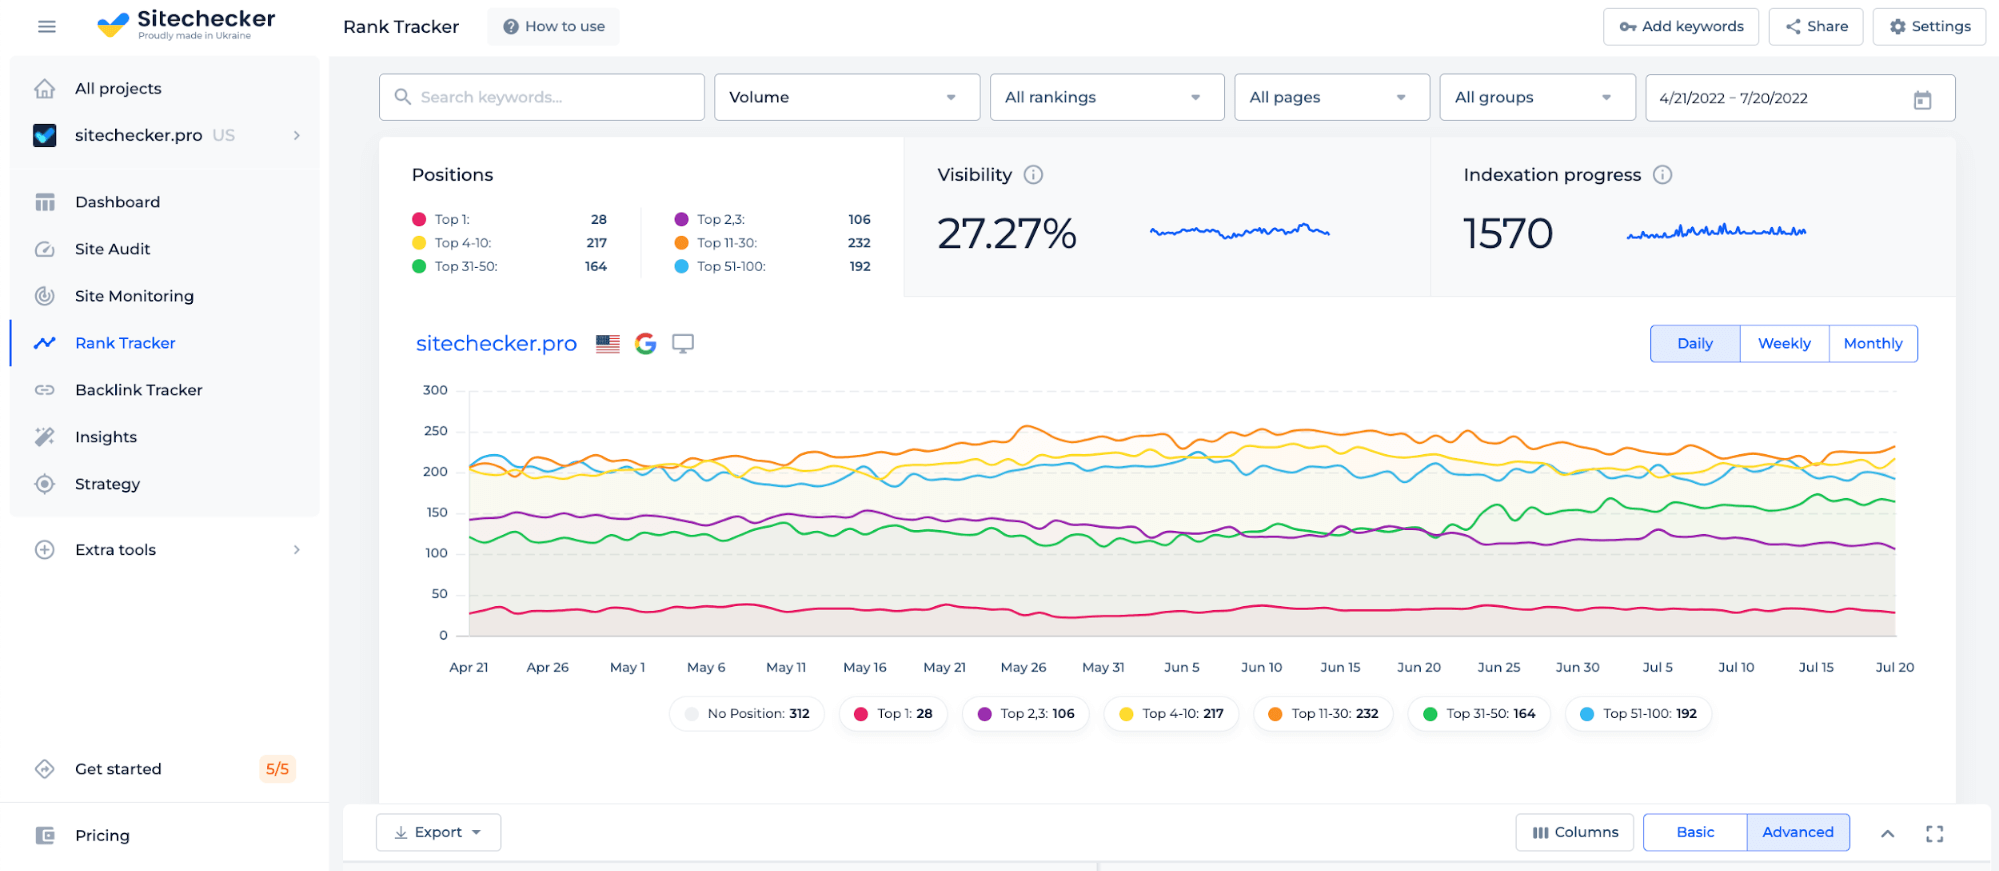Expand the sitechecker.pro project chevron
This screenshot has height=871, width=1999.
tap(297, 135)
